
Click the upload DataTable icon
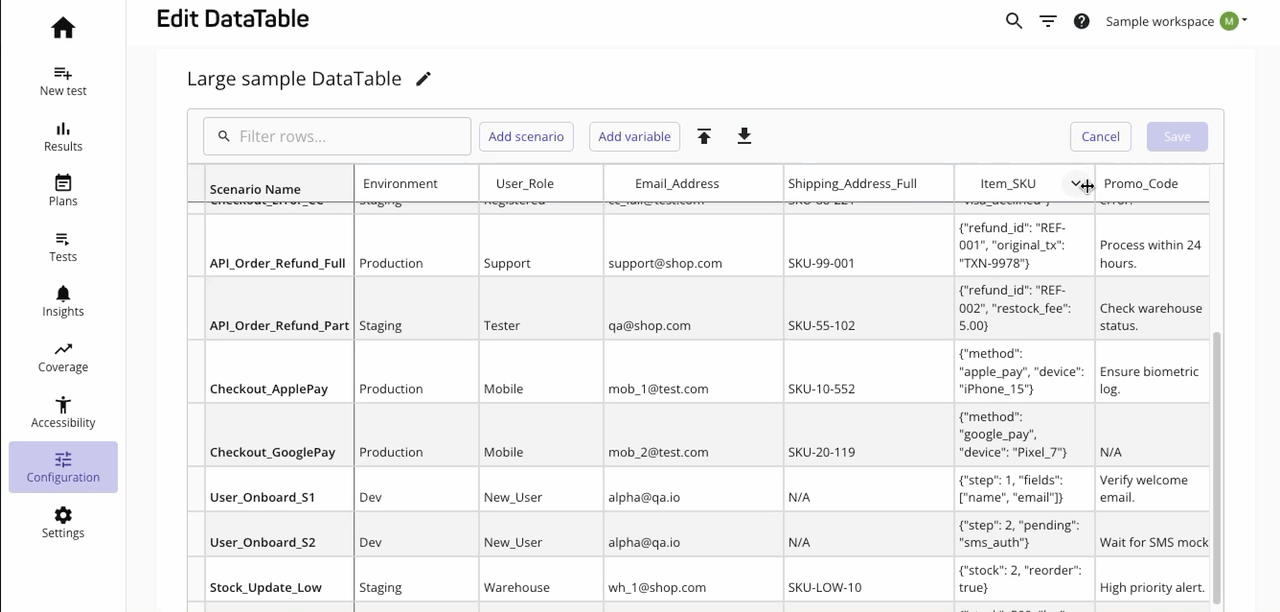click(704, 136)
